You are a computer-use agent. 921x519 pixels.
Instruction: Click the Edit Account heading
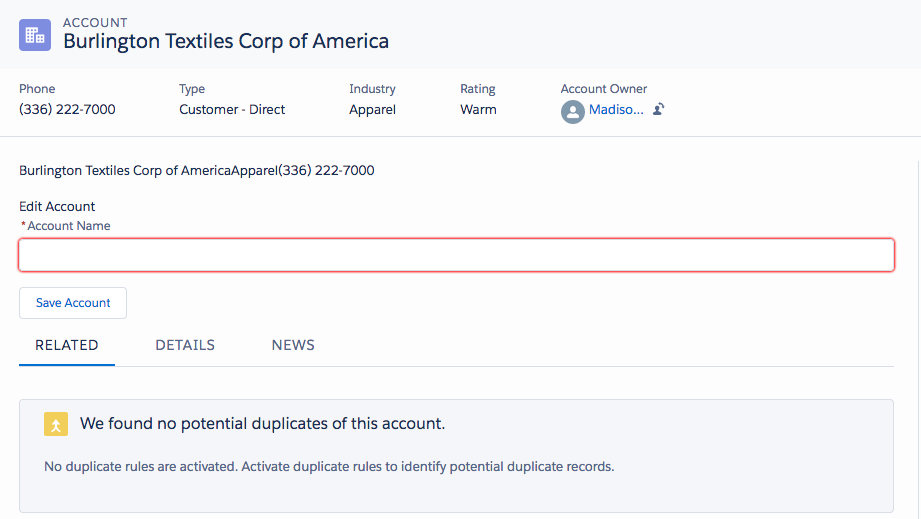tap(57, 207)
